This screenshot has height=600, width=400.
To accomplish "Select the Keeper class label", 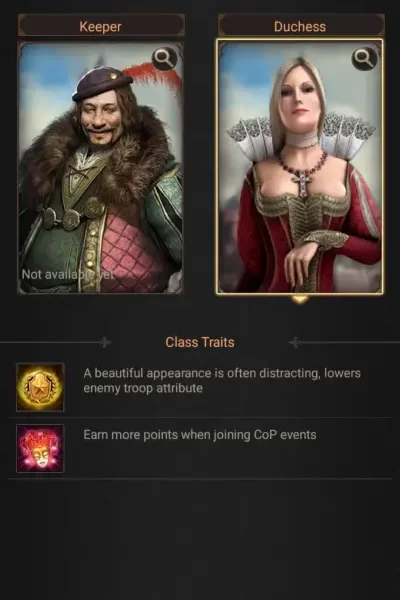I will 101,26.
